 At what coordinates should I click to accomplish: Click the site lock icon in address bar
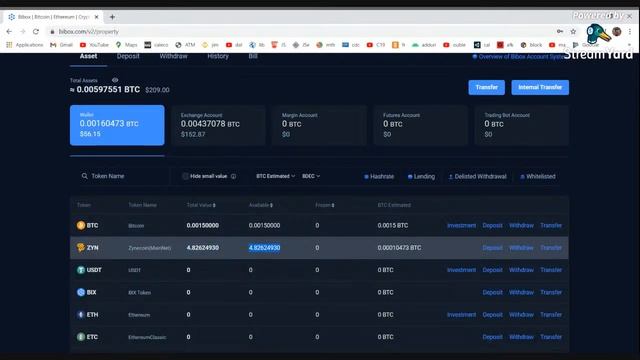click(x=52, y=31)
